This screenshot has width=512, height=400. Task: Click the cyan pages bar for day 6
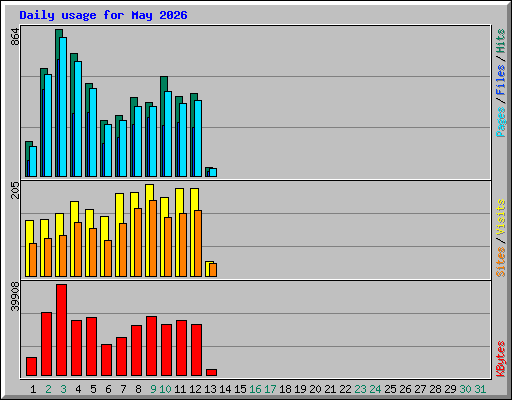click(x=108, y=150)
